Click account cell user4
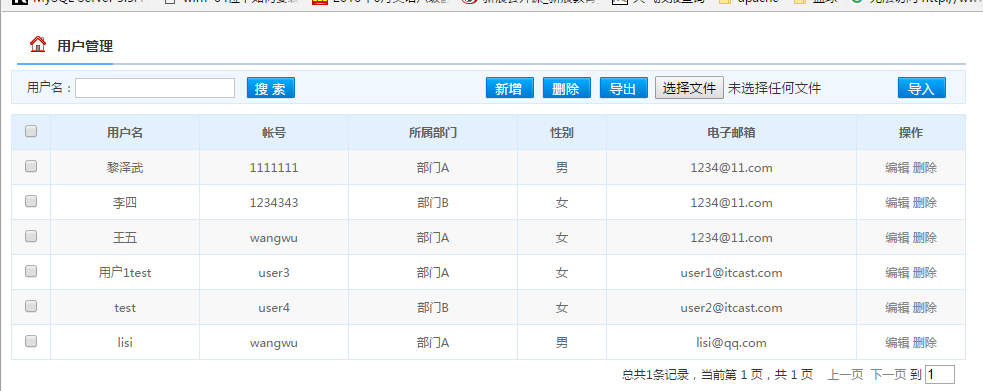983x391 pixels. (274, 308)
